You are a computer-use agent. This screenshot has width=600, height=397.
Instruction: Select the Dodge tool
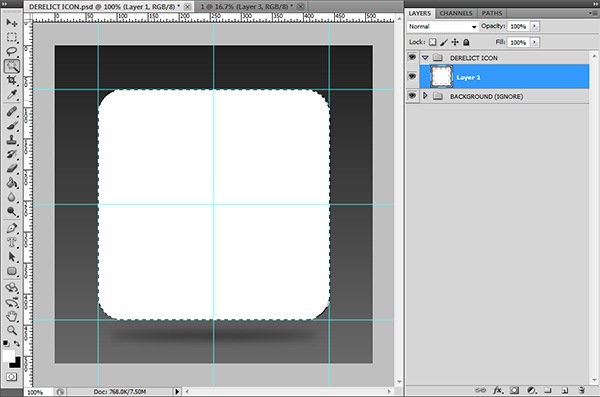pyautogui.click(x=11, y=211)
